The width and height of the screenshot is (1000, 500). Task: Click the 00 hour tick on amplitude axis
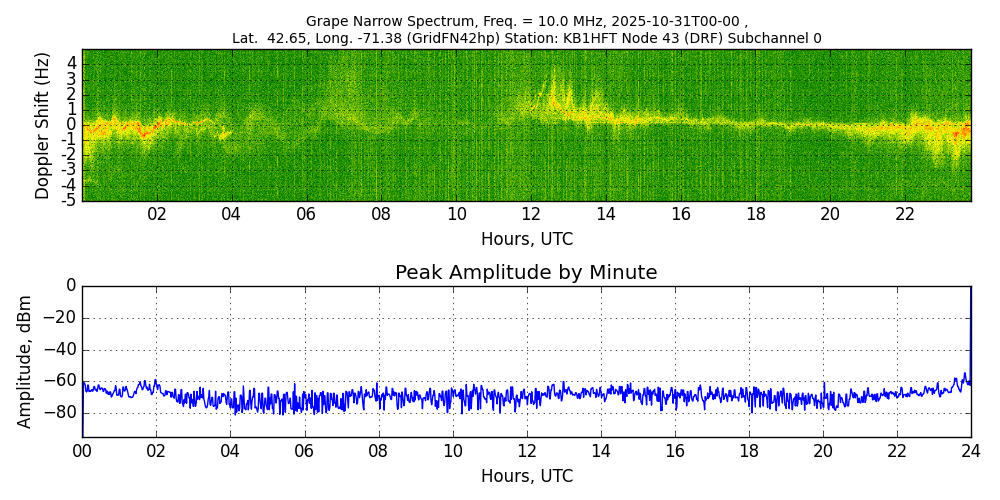tap(82, 451)
